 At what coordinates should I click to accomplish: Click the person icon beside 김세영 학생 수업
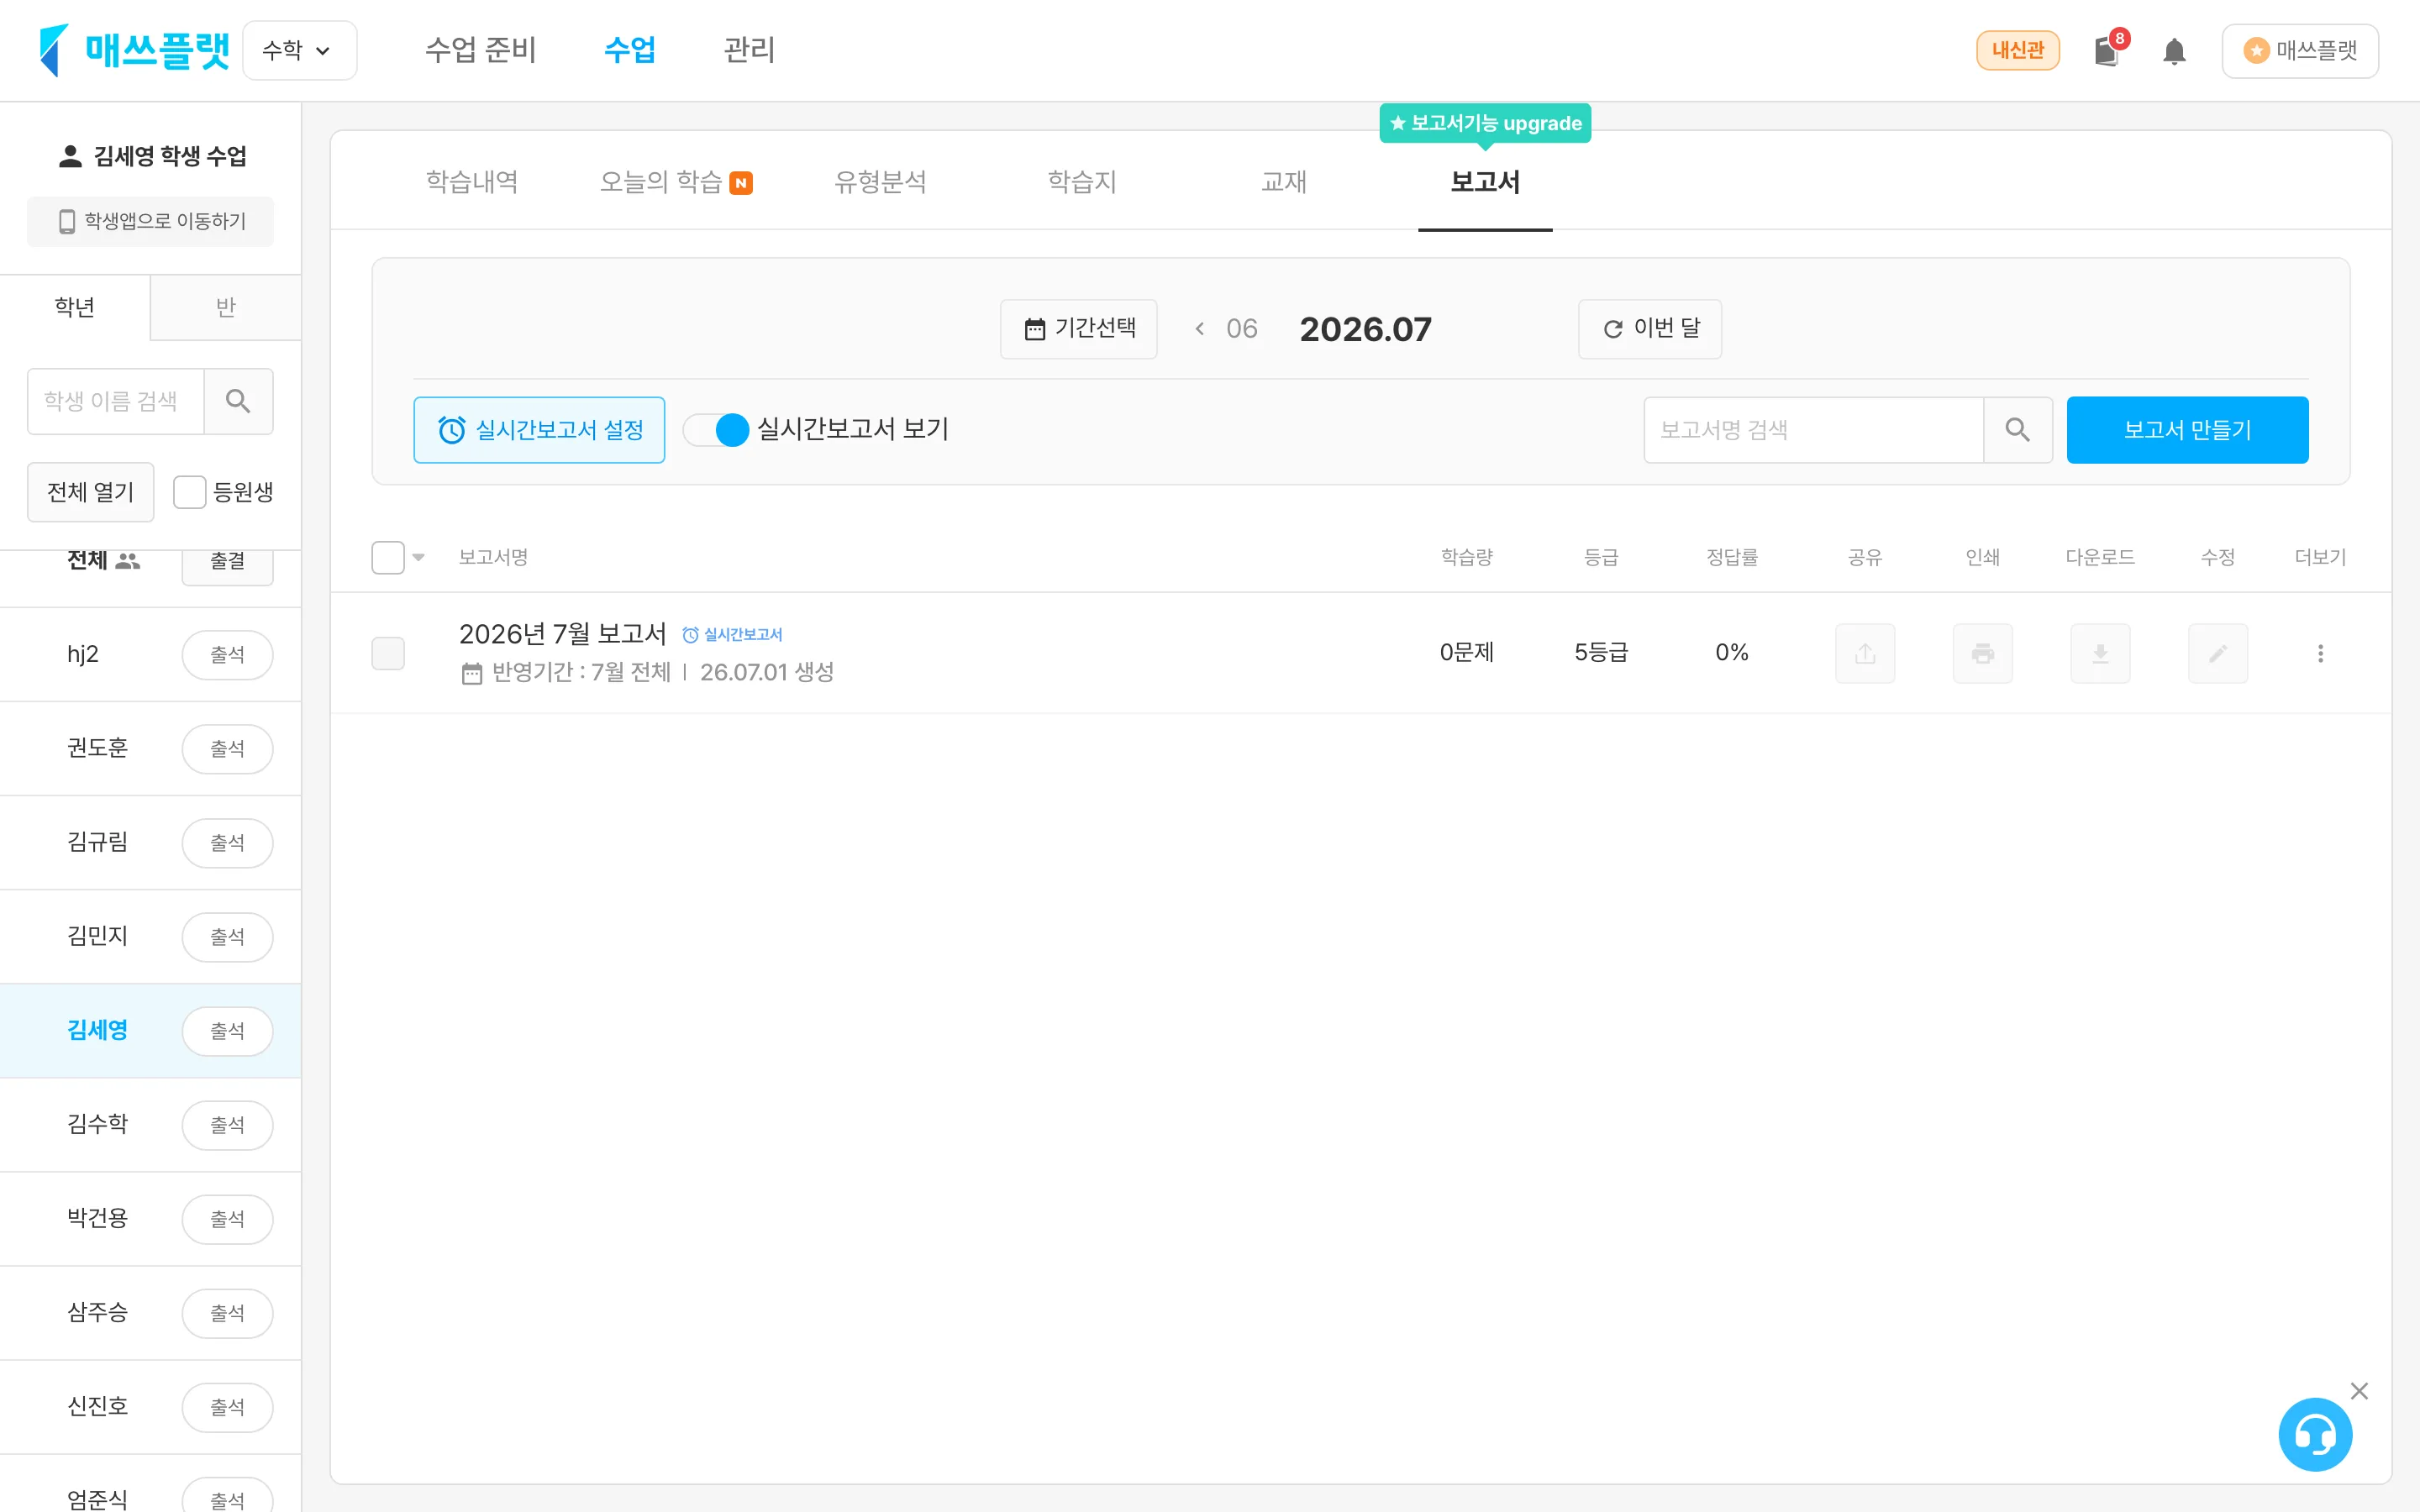click(x=70, y=156)
